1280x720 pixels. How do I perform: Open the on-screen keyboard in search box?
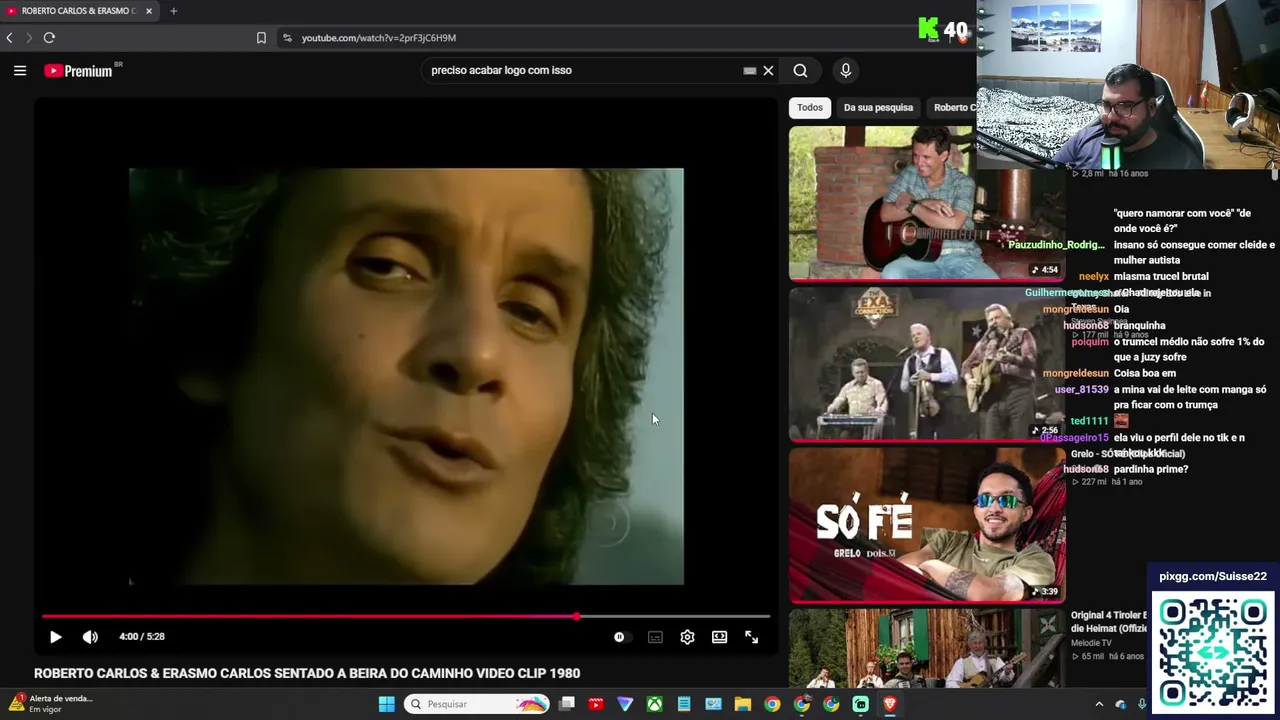point(749,71)
